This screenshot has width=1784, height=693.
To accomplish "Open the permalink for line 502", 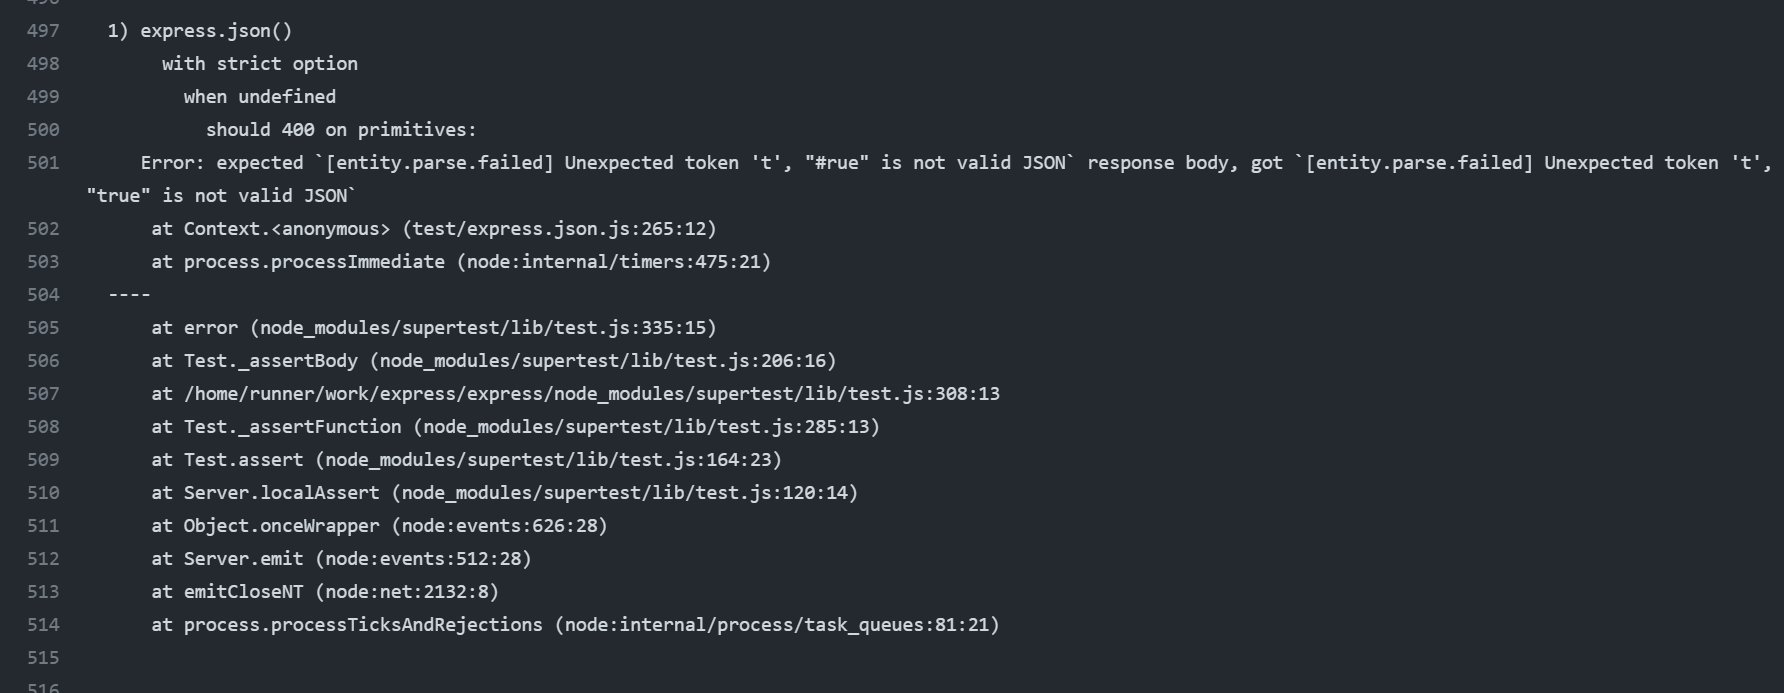I will pos(43,229).
